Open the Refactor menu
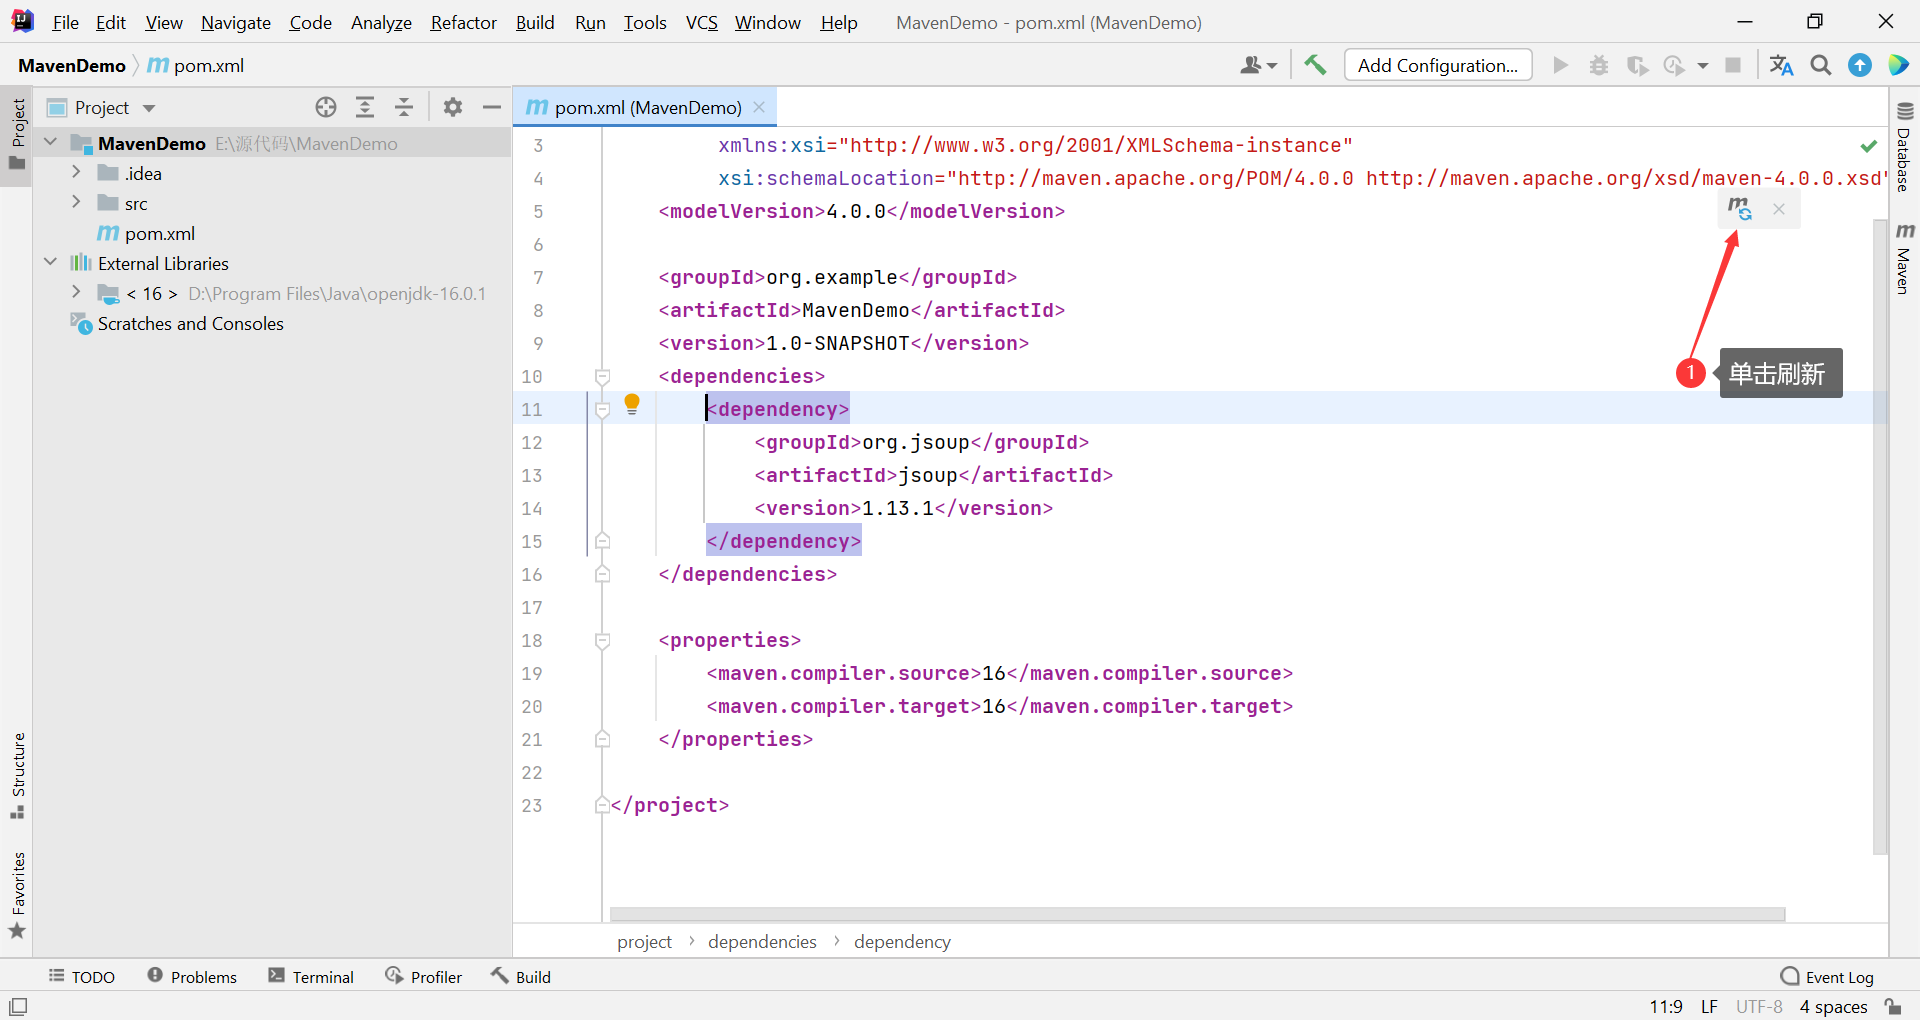This screenshot has height=1020, width=1920. 463,22
